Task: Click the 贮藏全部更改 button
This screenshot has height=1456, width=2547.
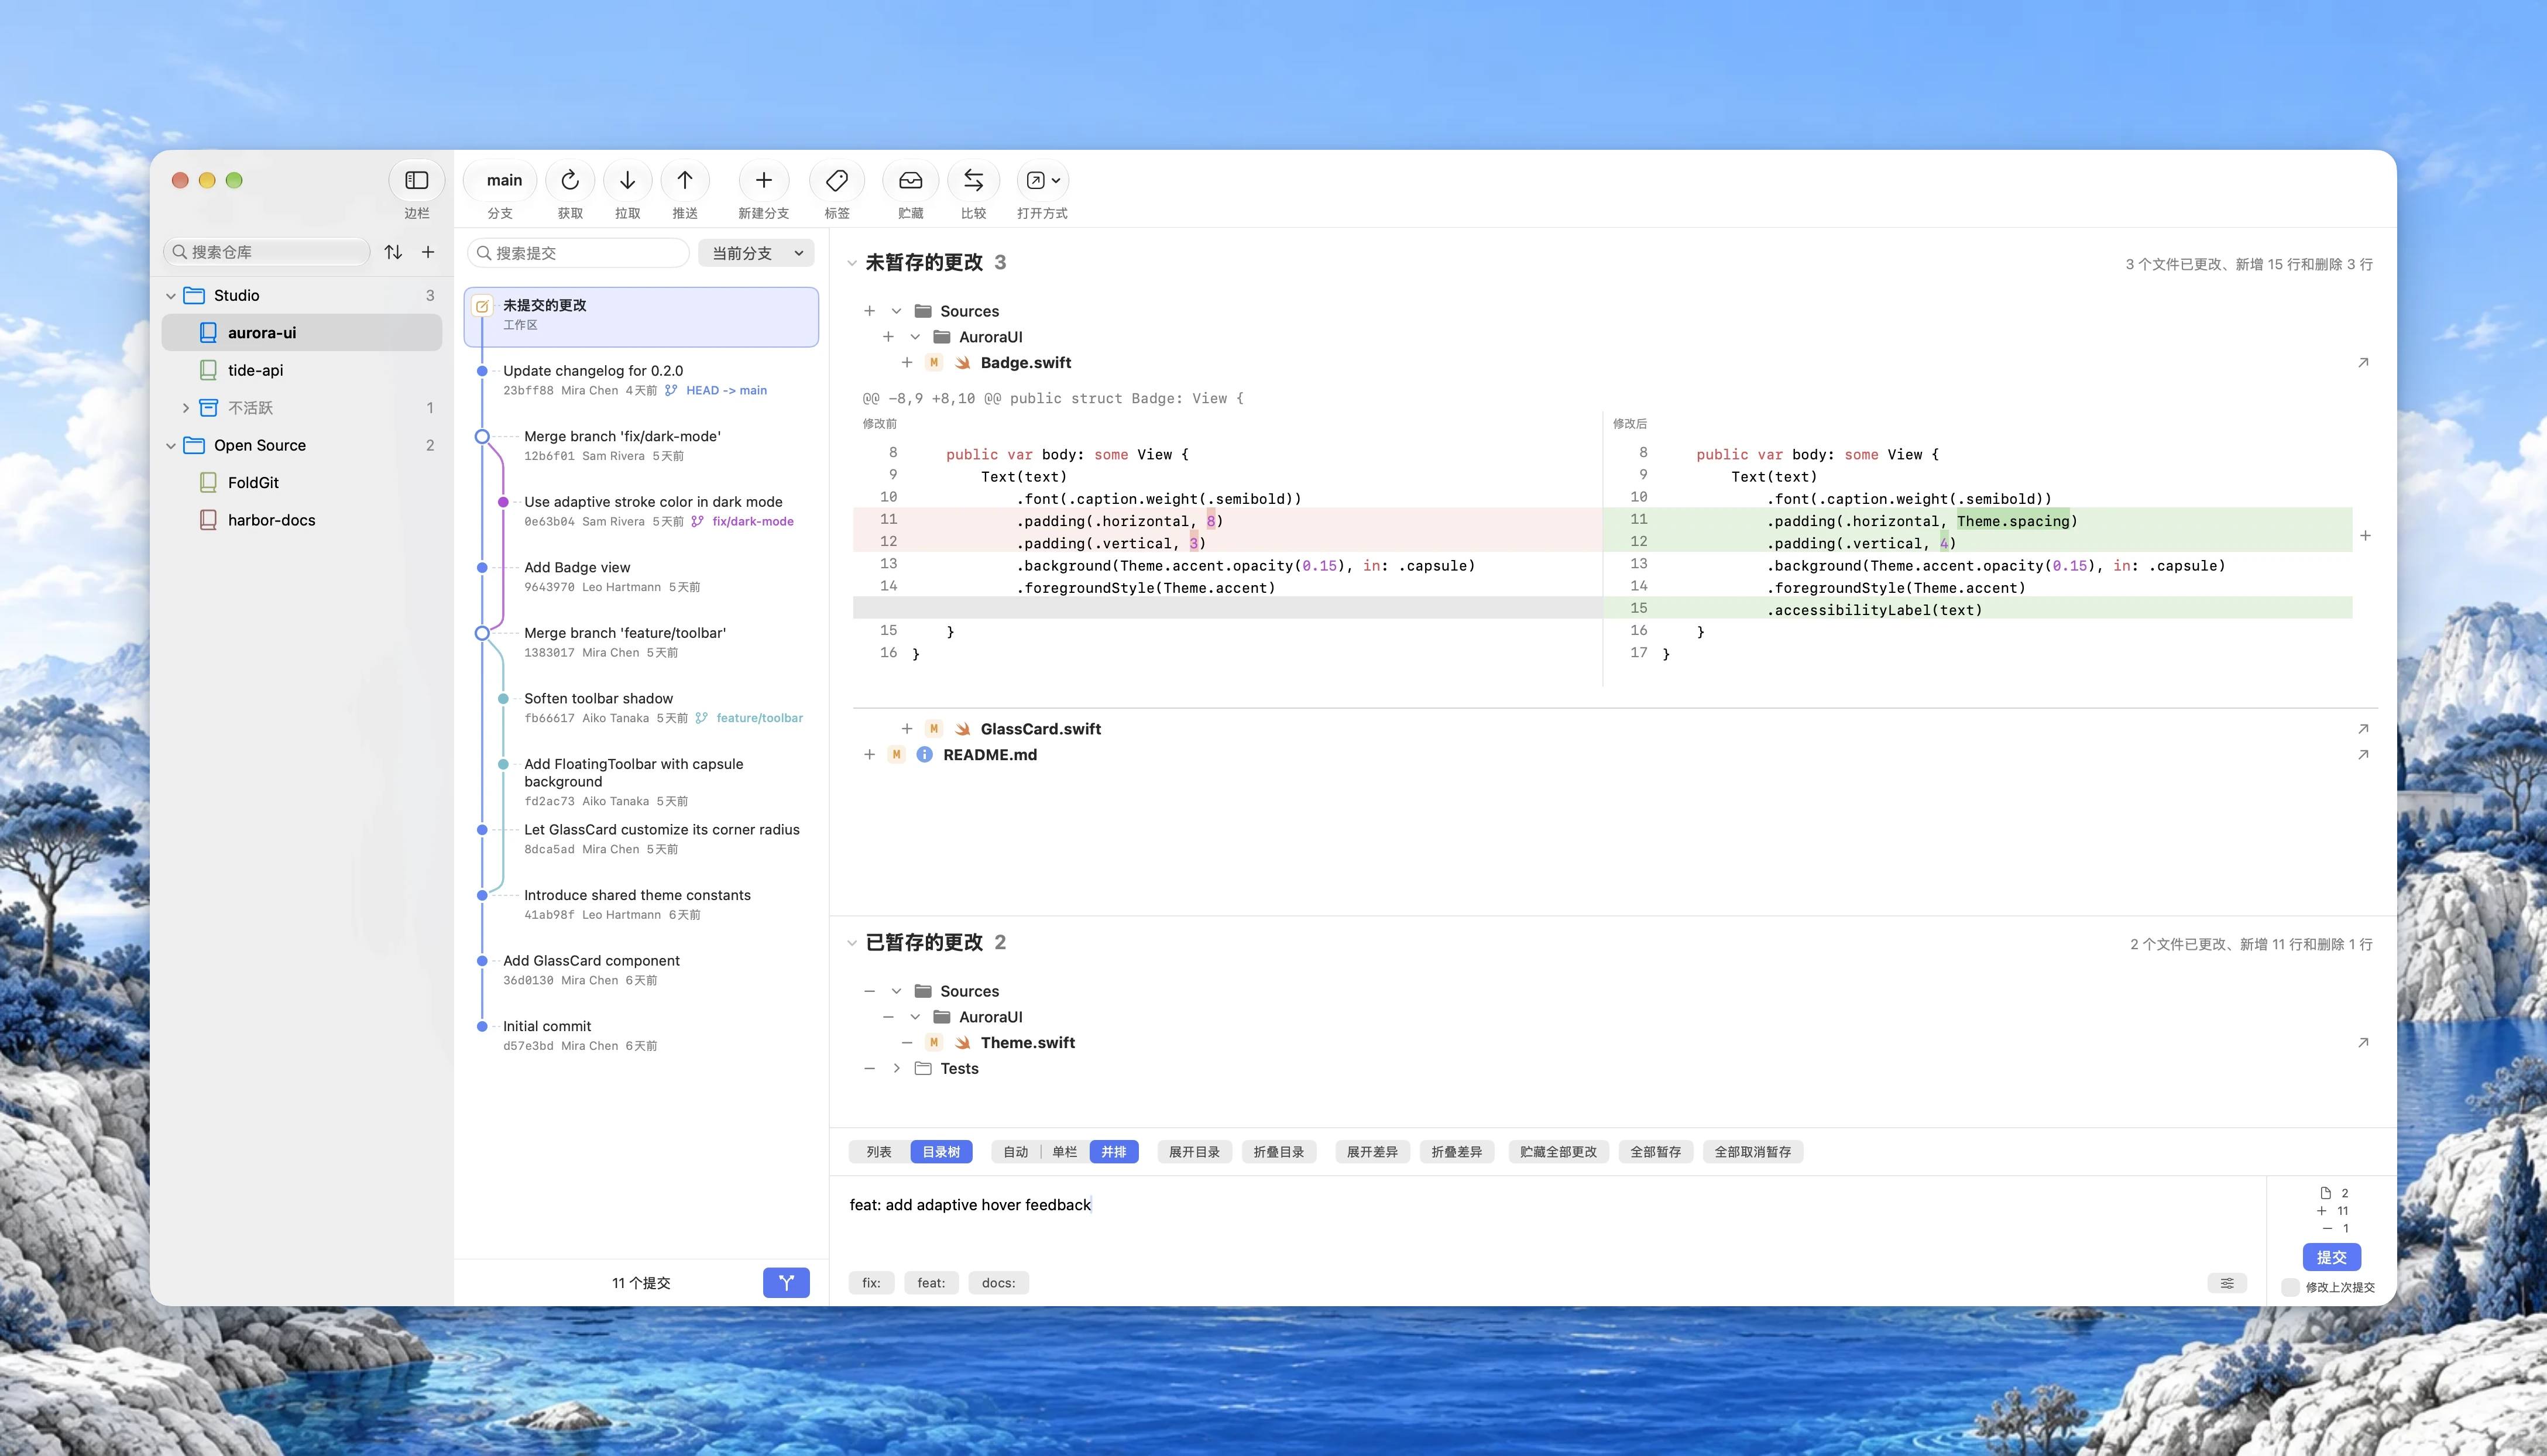Action: click(1558, 1152)
